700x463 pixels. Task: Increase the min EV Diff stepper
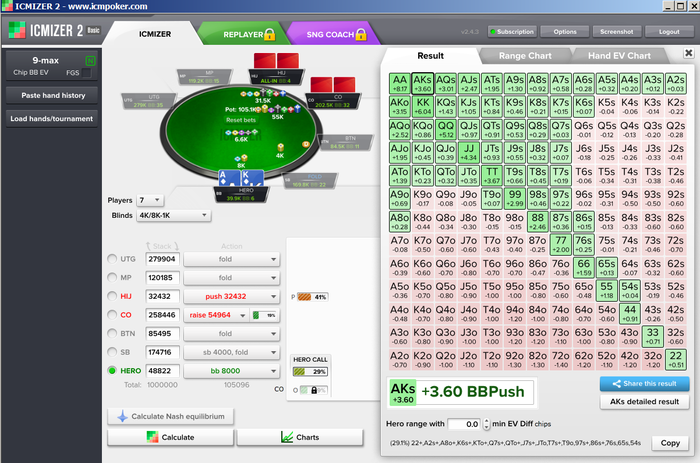pos(487,421)
